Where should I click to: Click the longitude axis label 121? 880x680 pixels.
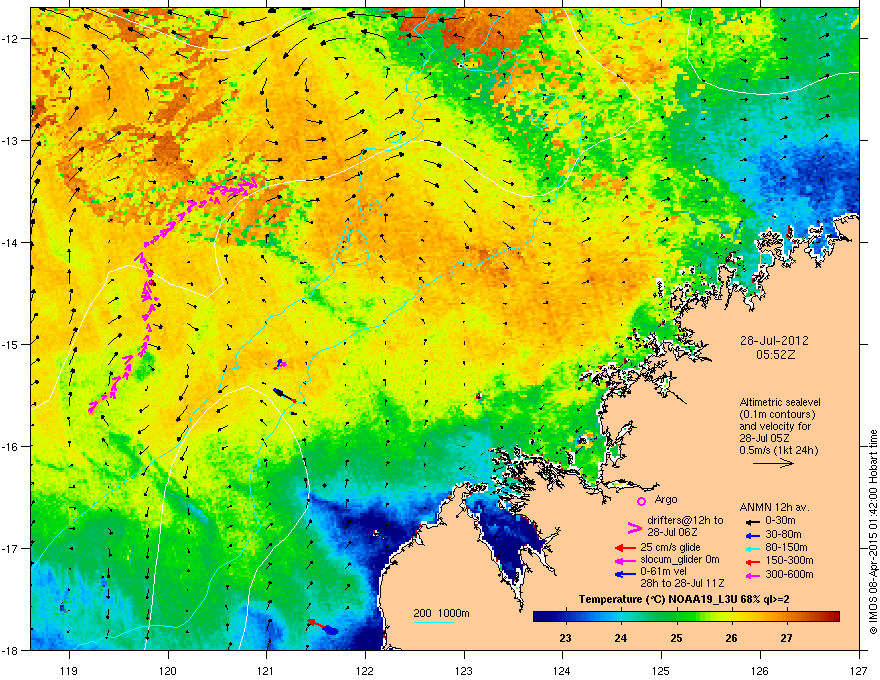[x=267, y=670]
